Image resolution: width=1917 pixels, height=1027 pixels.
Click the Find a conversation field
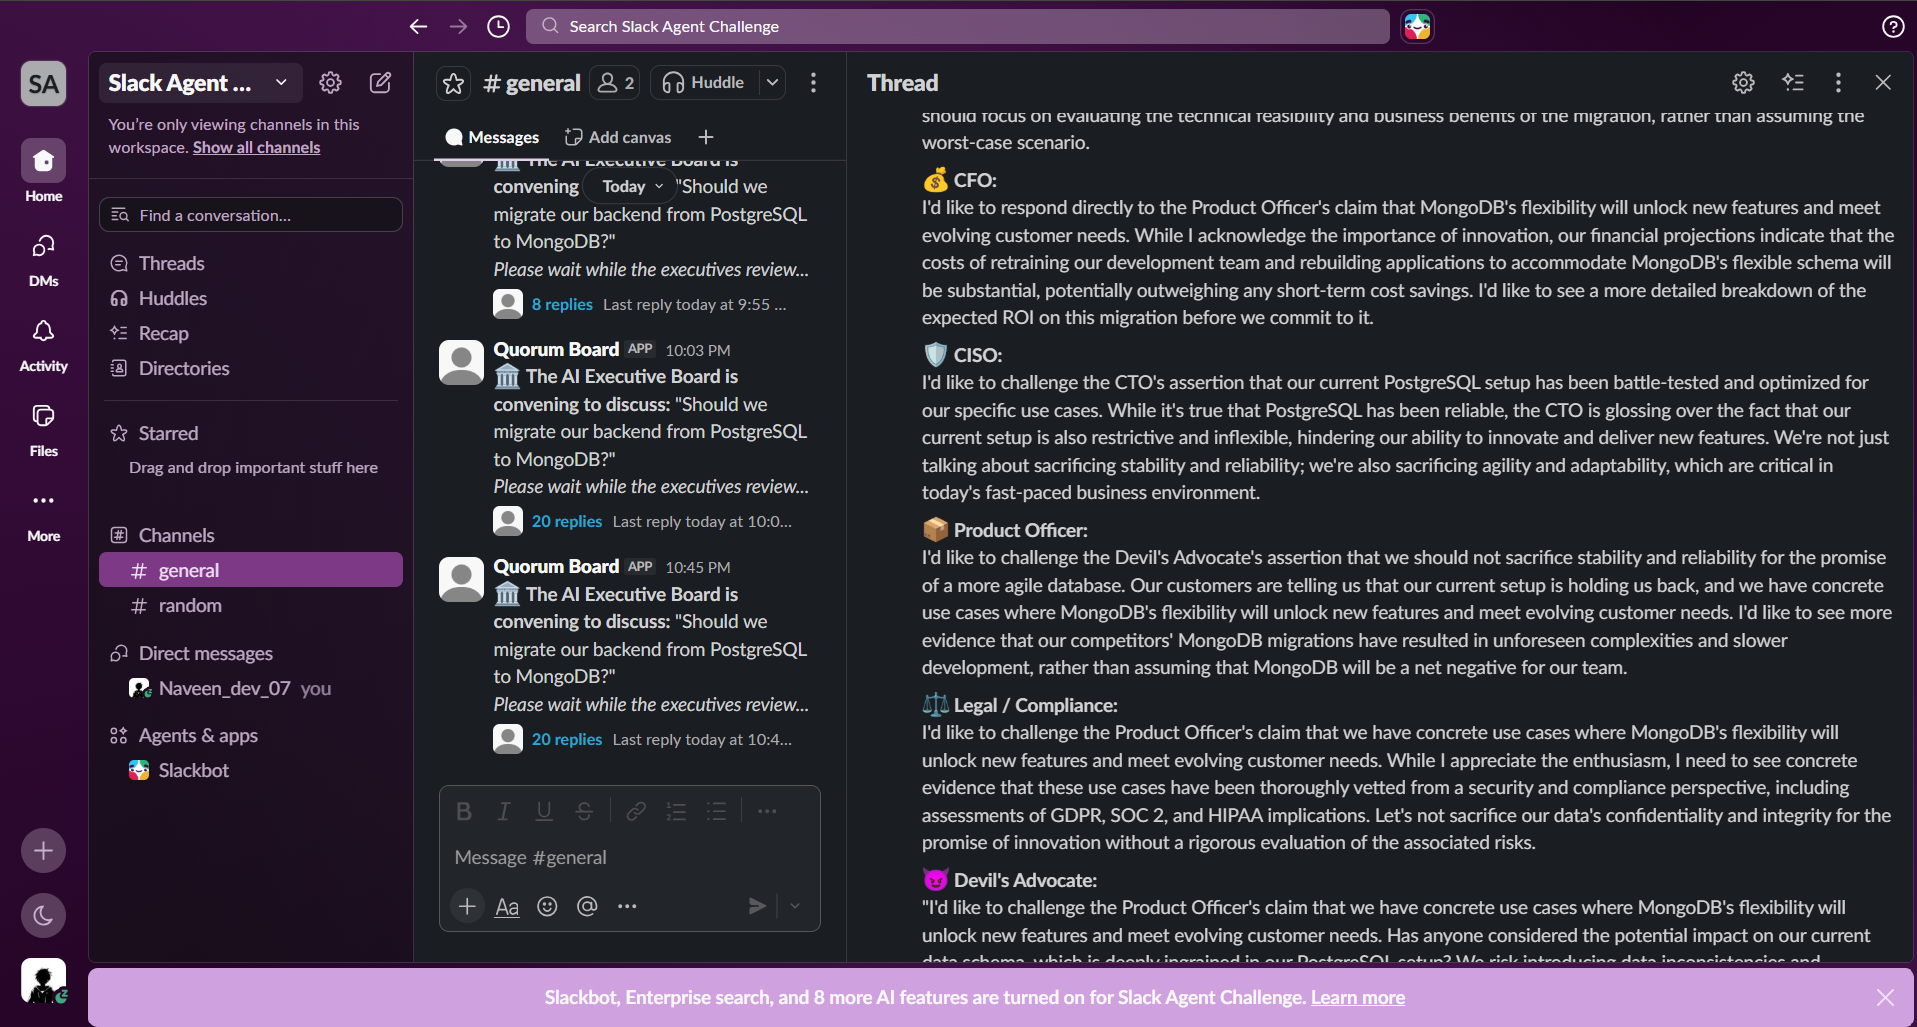tap(251, 215)
